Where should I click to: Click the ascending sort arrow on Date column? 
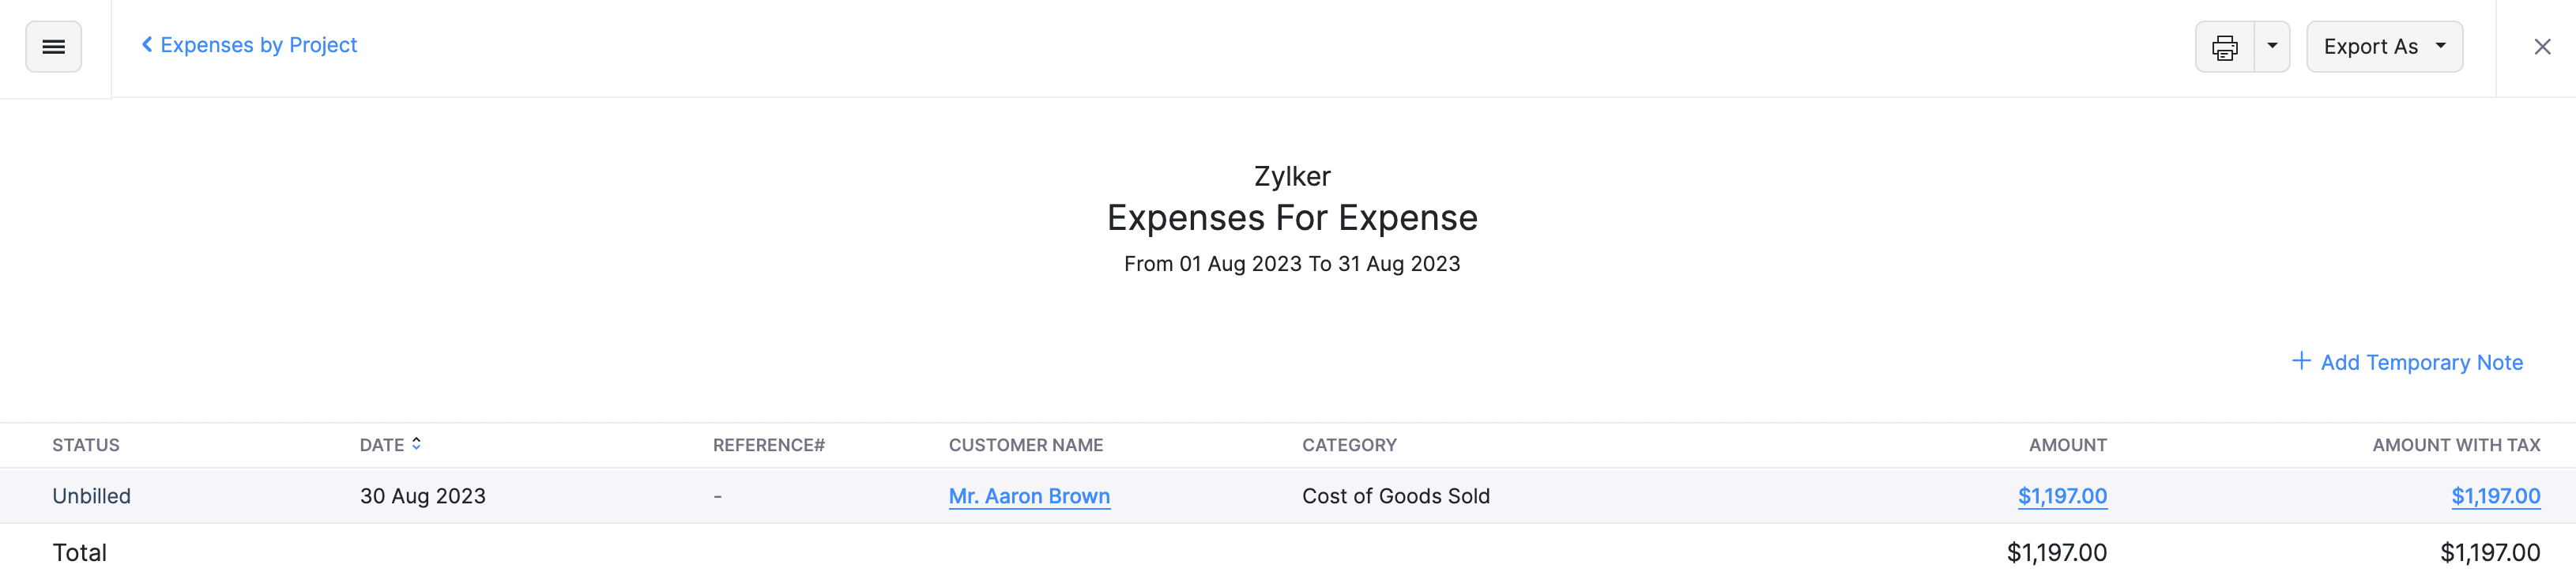tap(417, 438)
